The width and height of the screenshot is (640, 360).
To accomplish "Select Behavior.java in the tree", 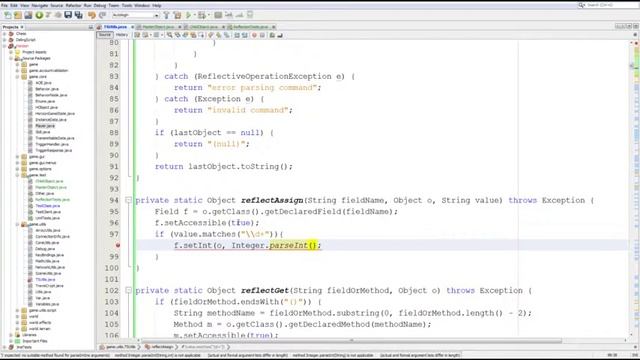I will [x=47, y=89].
